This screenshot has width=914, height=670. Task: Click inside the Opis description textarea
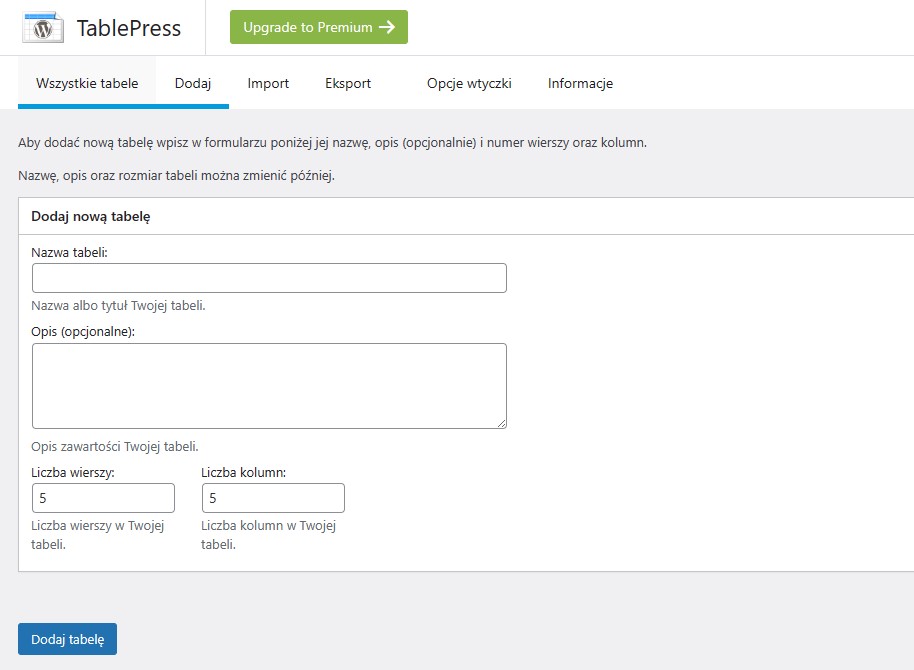(x=269, y=385)
